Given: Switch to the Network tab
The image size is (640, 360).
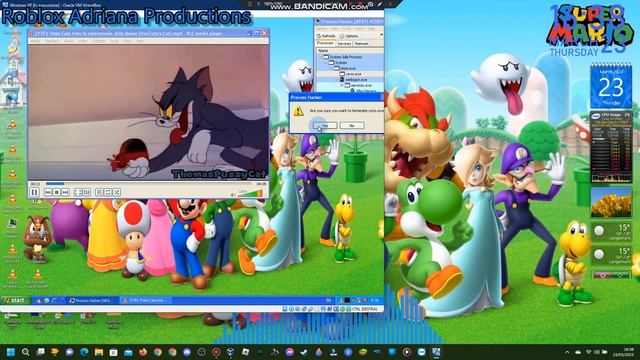Looking at the screenshot, I should [x=361, y=43].
